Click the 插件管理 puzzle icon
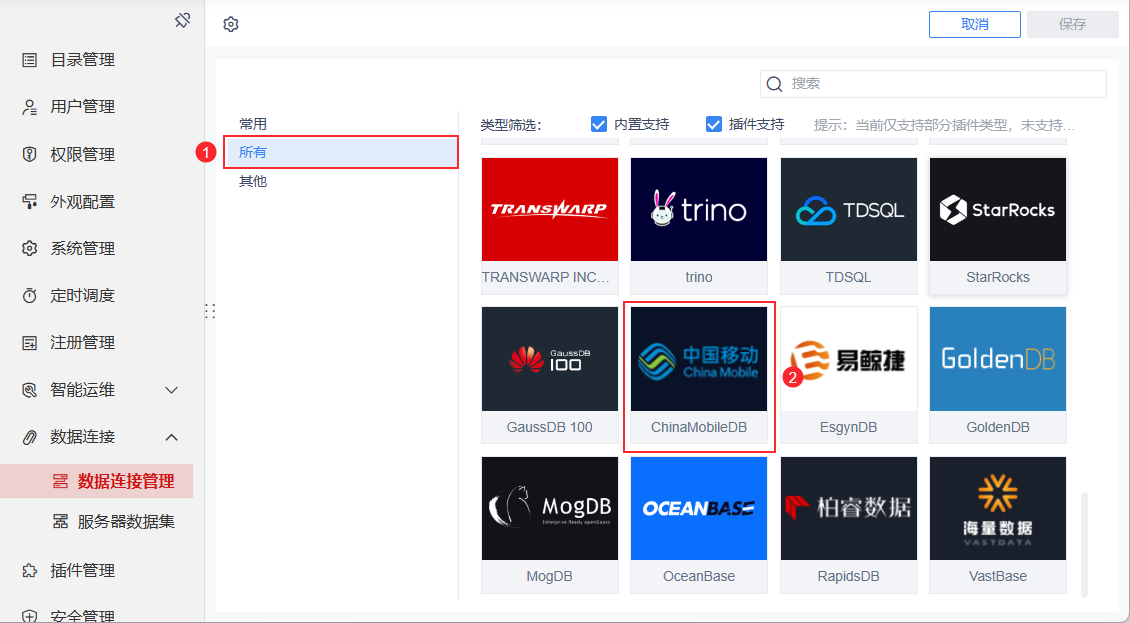The image size is (1130, 623). point(30,570)
